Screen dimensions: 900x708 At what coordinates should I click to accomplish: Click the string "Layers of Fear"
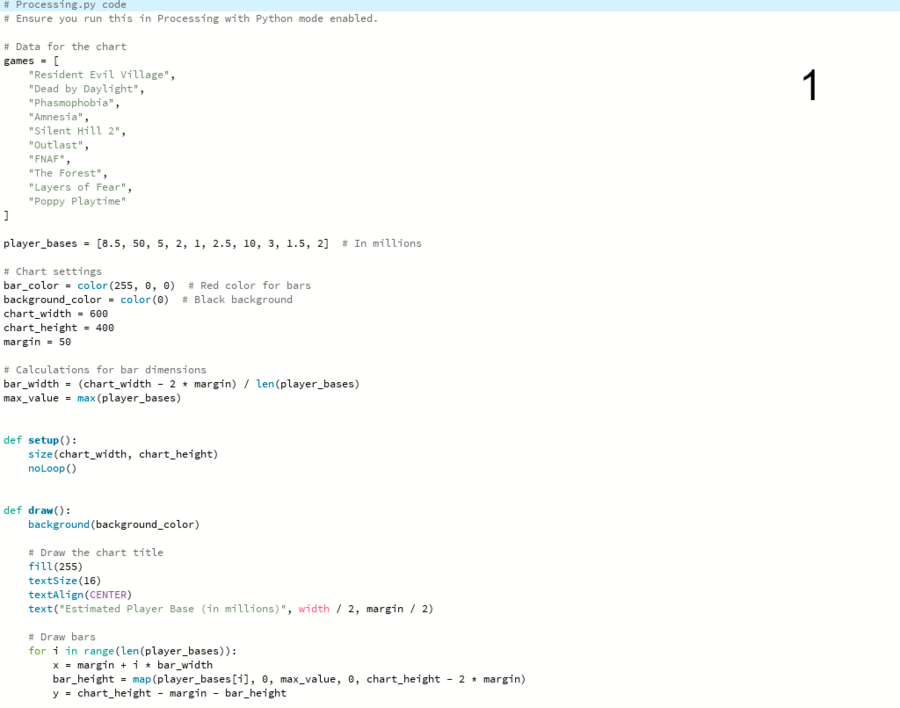(x=77, y=187)
